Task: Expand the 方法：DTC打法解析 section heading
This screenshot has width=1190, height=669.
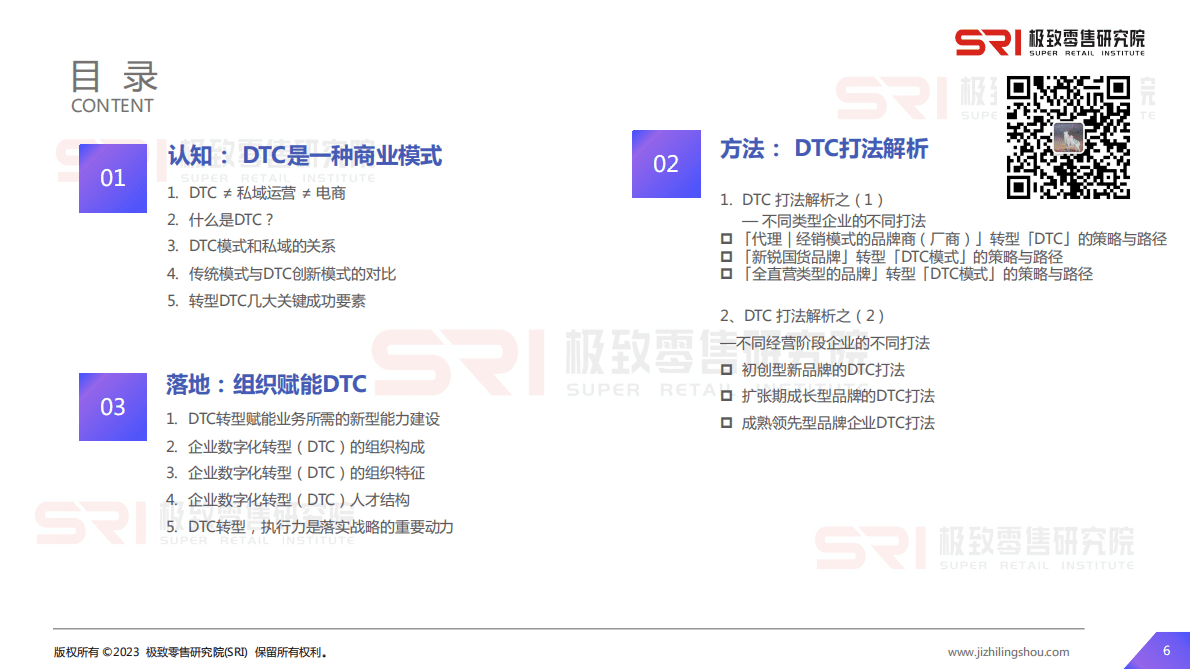Action: click(x=822, y=149)
